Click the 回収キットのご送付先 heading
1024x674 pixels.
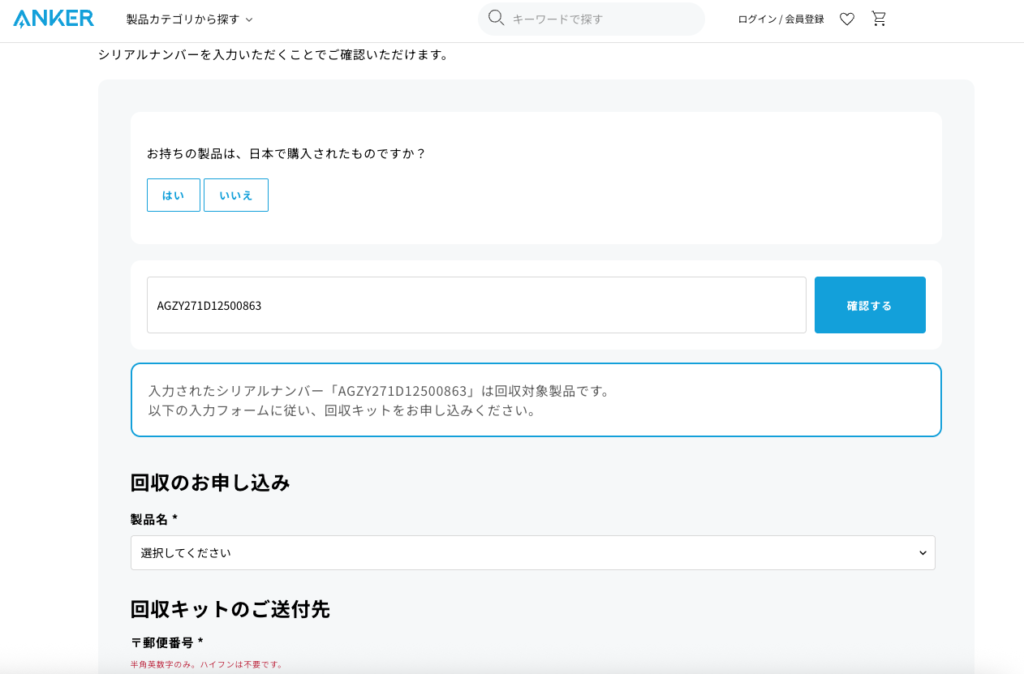click(230, 609)
